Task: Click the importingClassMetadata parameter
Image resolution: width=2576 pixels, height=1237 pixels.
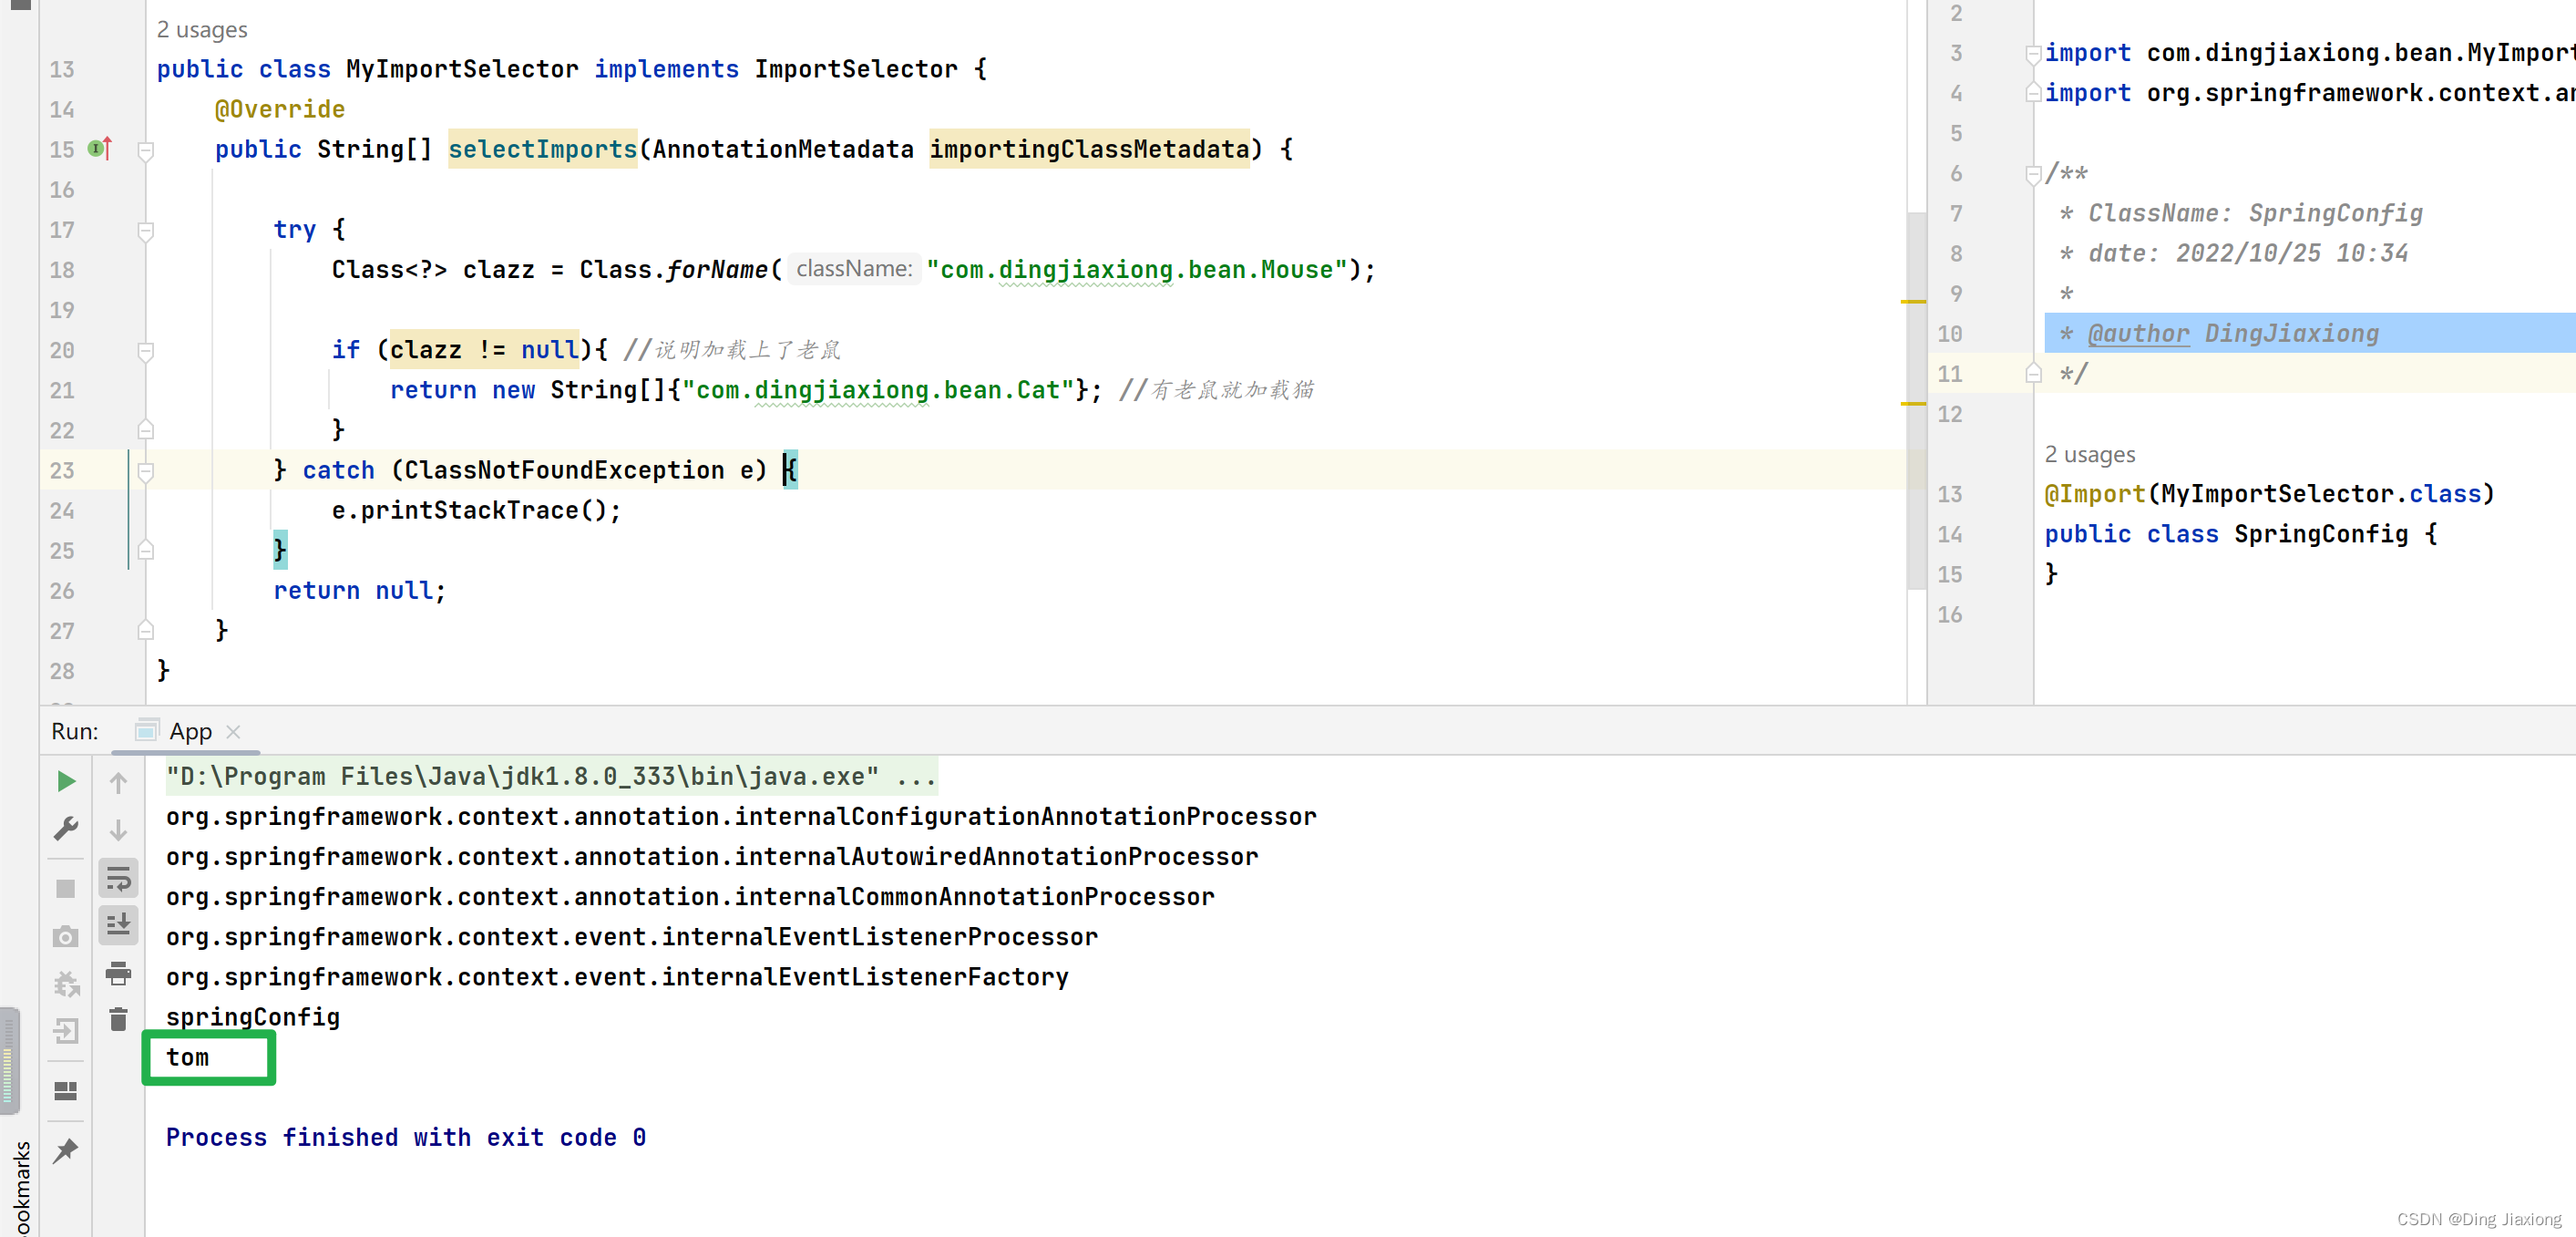Action: click(1089, 149)
